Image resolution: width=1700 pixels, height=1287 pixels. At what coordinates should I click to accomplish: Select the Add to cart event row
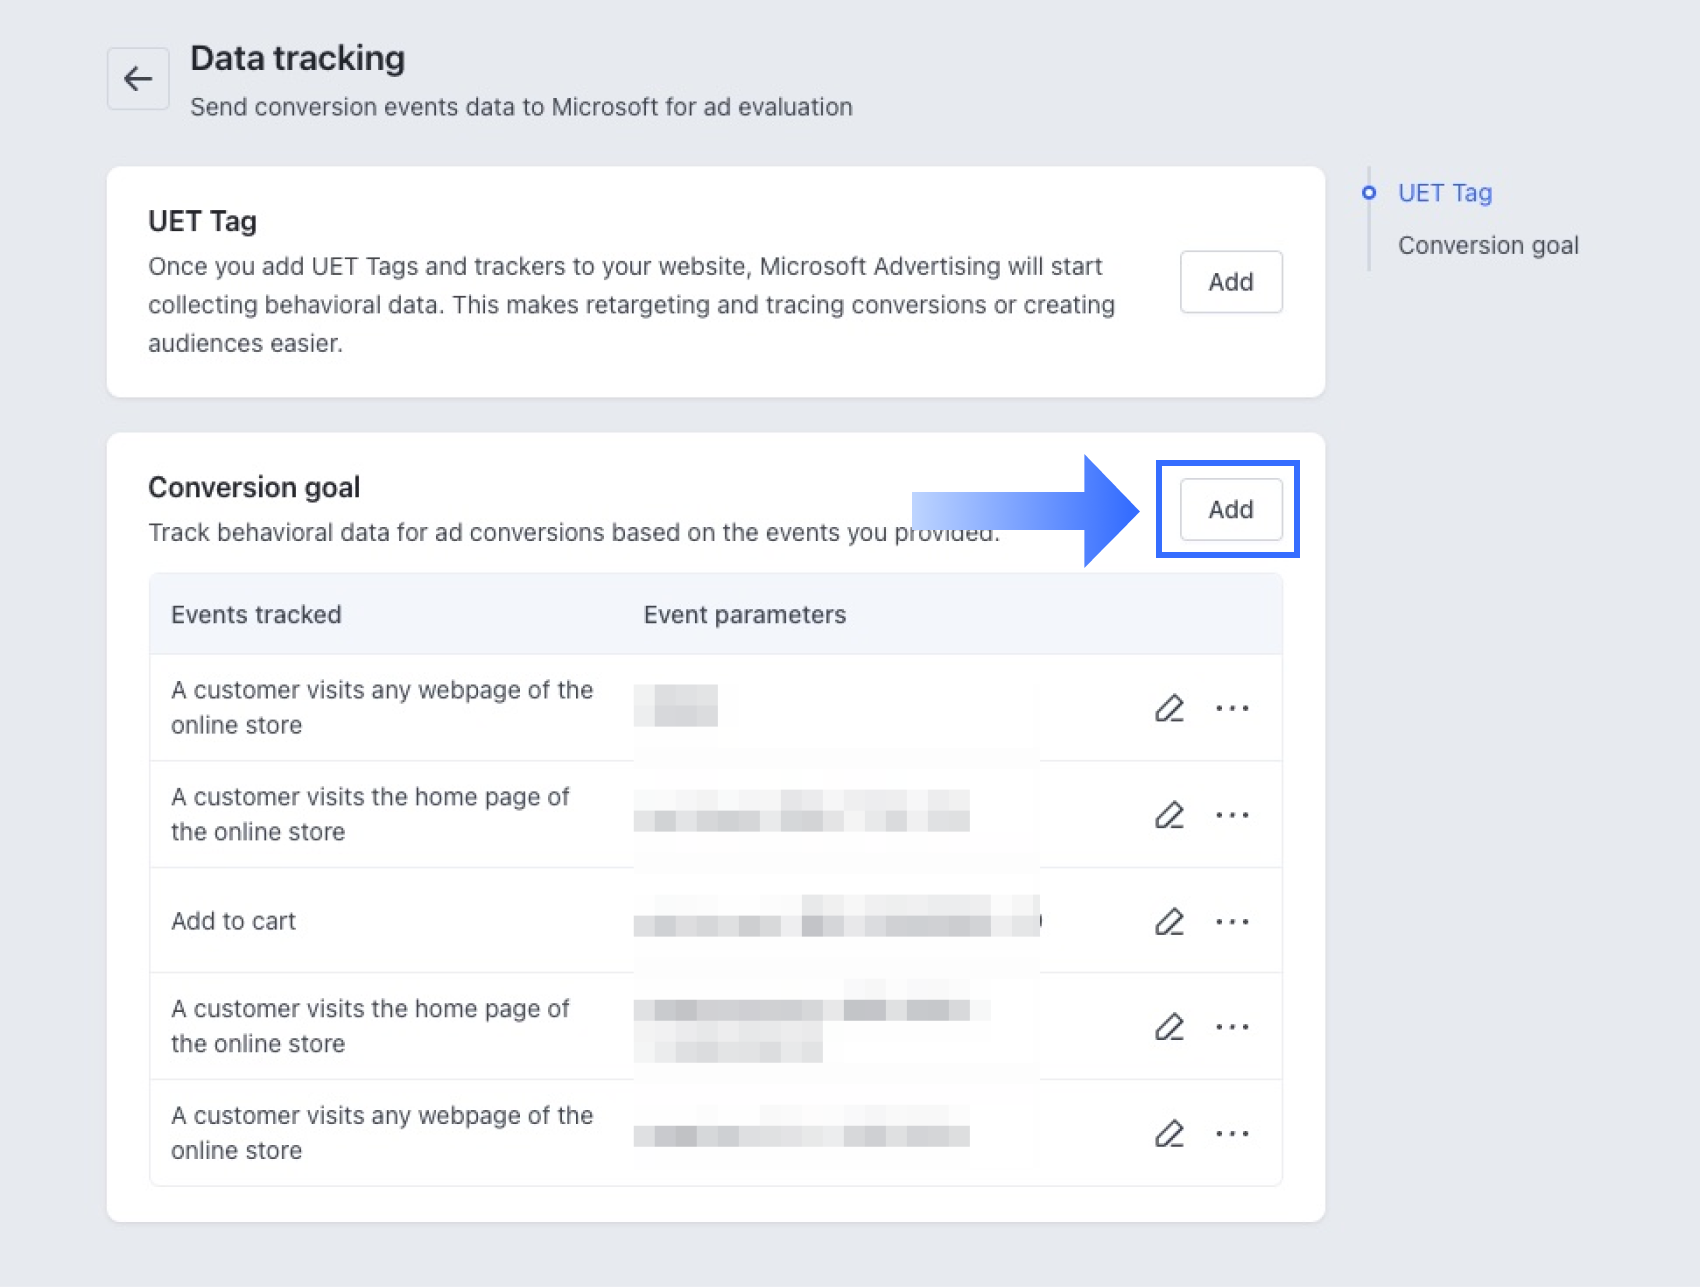pyautogui.click(x=234, y=921)
